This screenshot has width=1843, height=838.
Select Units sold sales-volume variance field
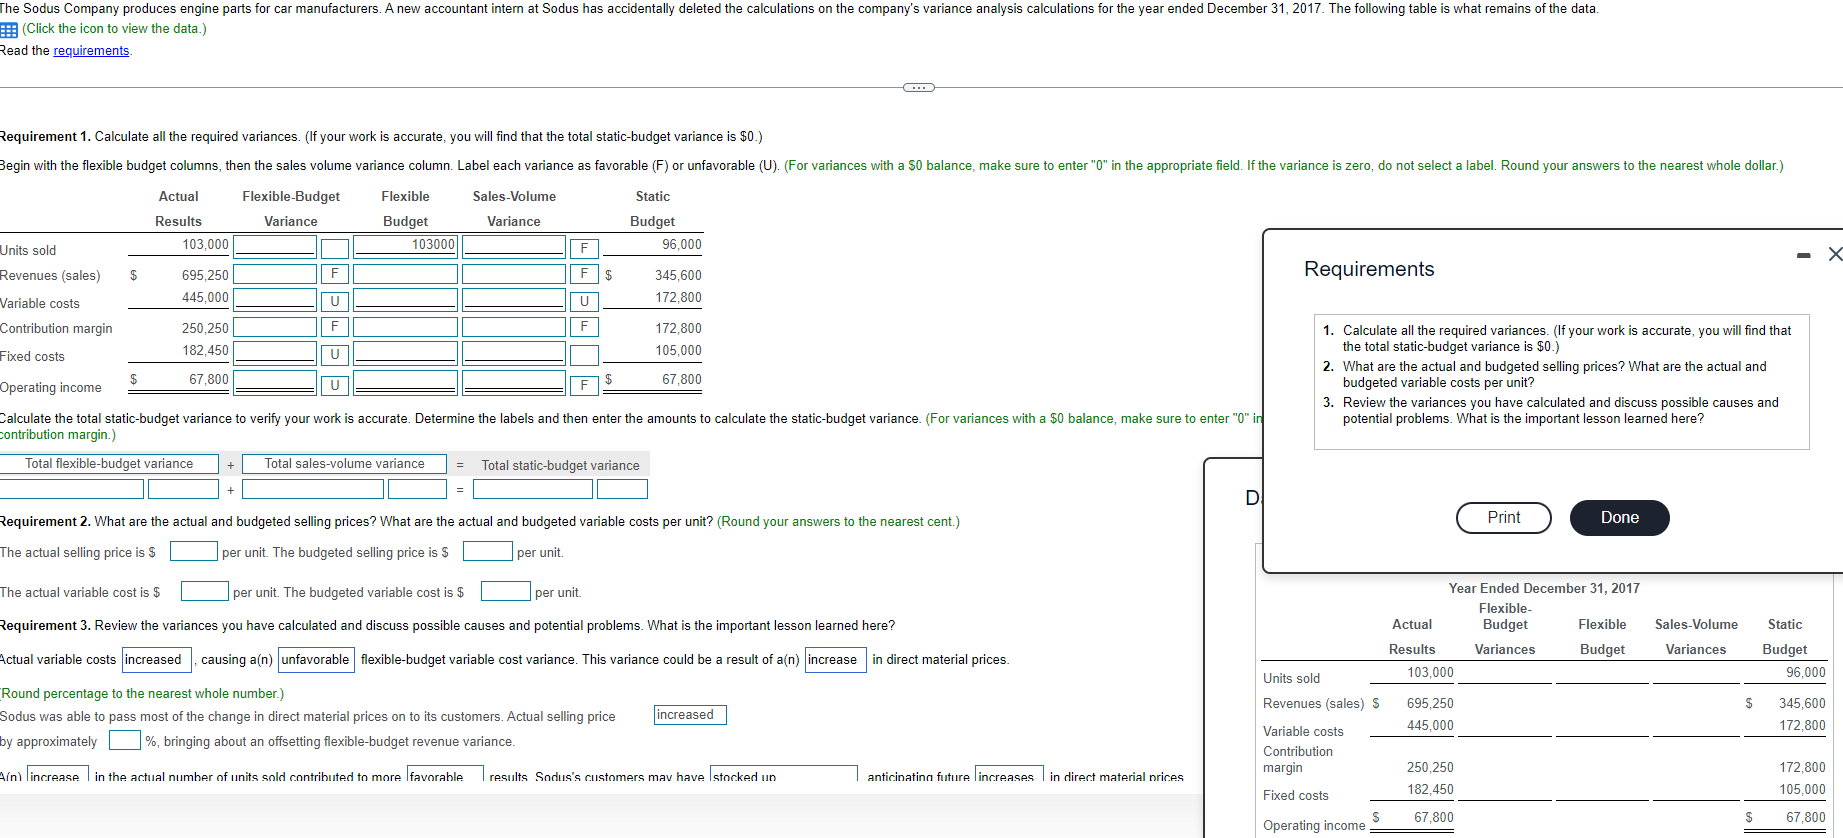(x=514, y=246)
